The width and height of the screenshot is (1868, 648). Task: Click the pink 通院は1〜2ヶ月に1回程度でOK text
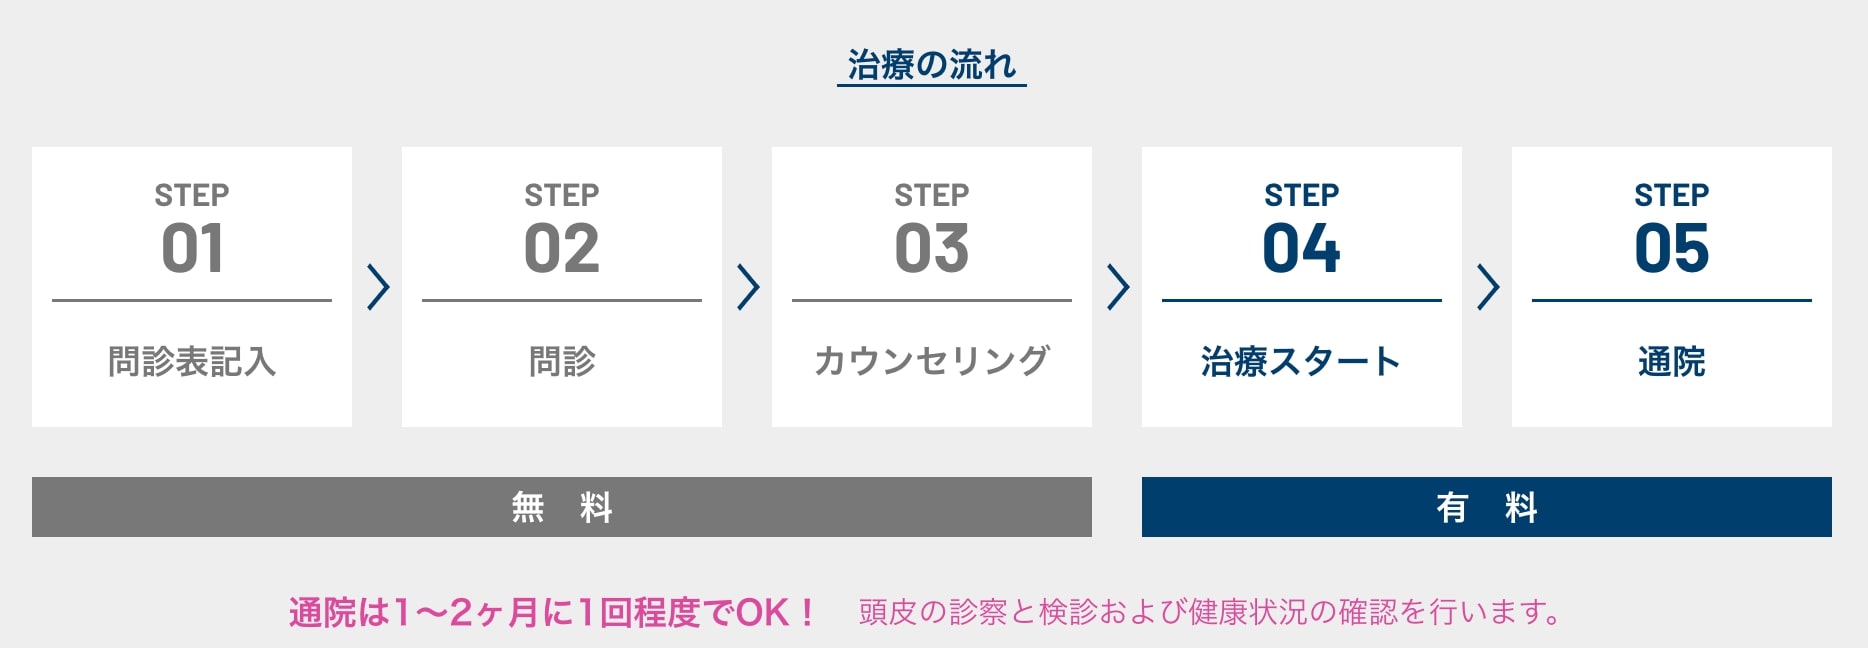coord(552,612)
